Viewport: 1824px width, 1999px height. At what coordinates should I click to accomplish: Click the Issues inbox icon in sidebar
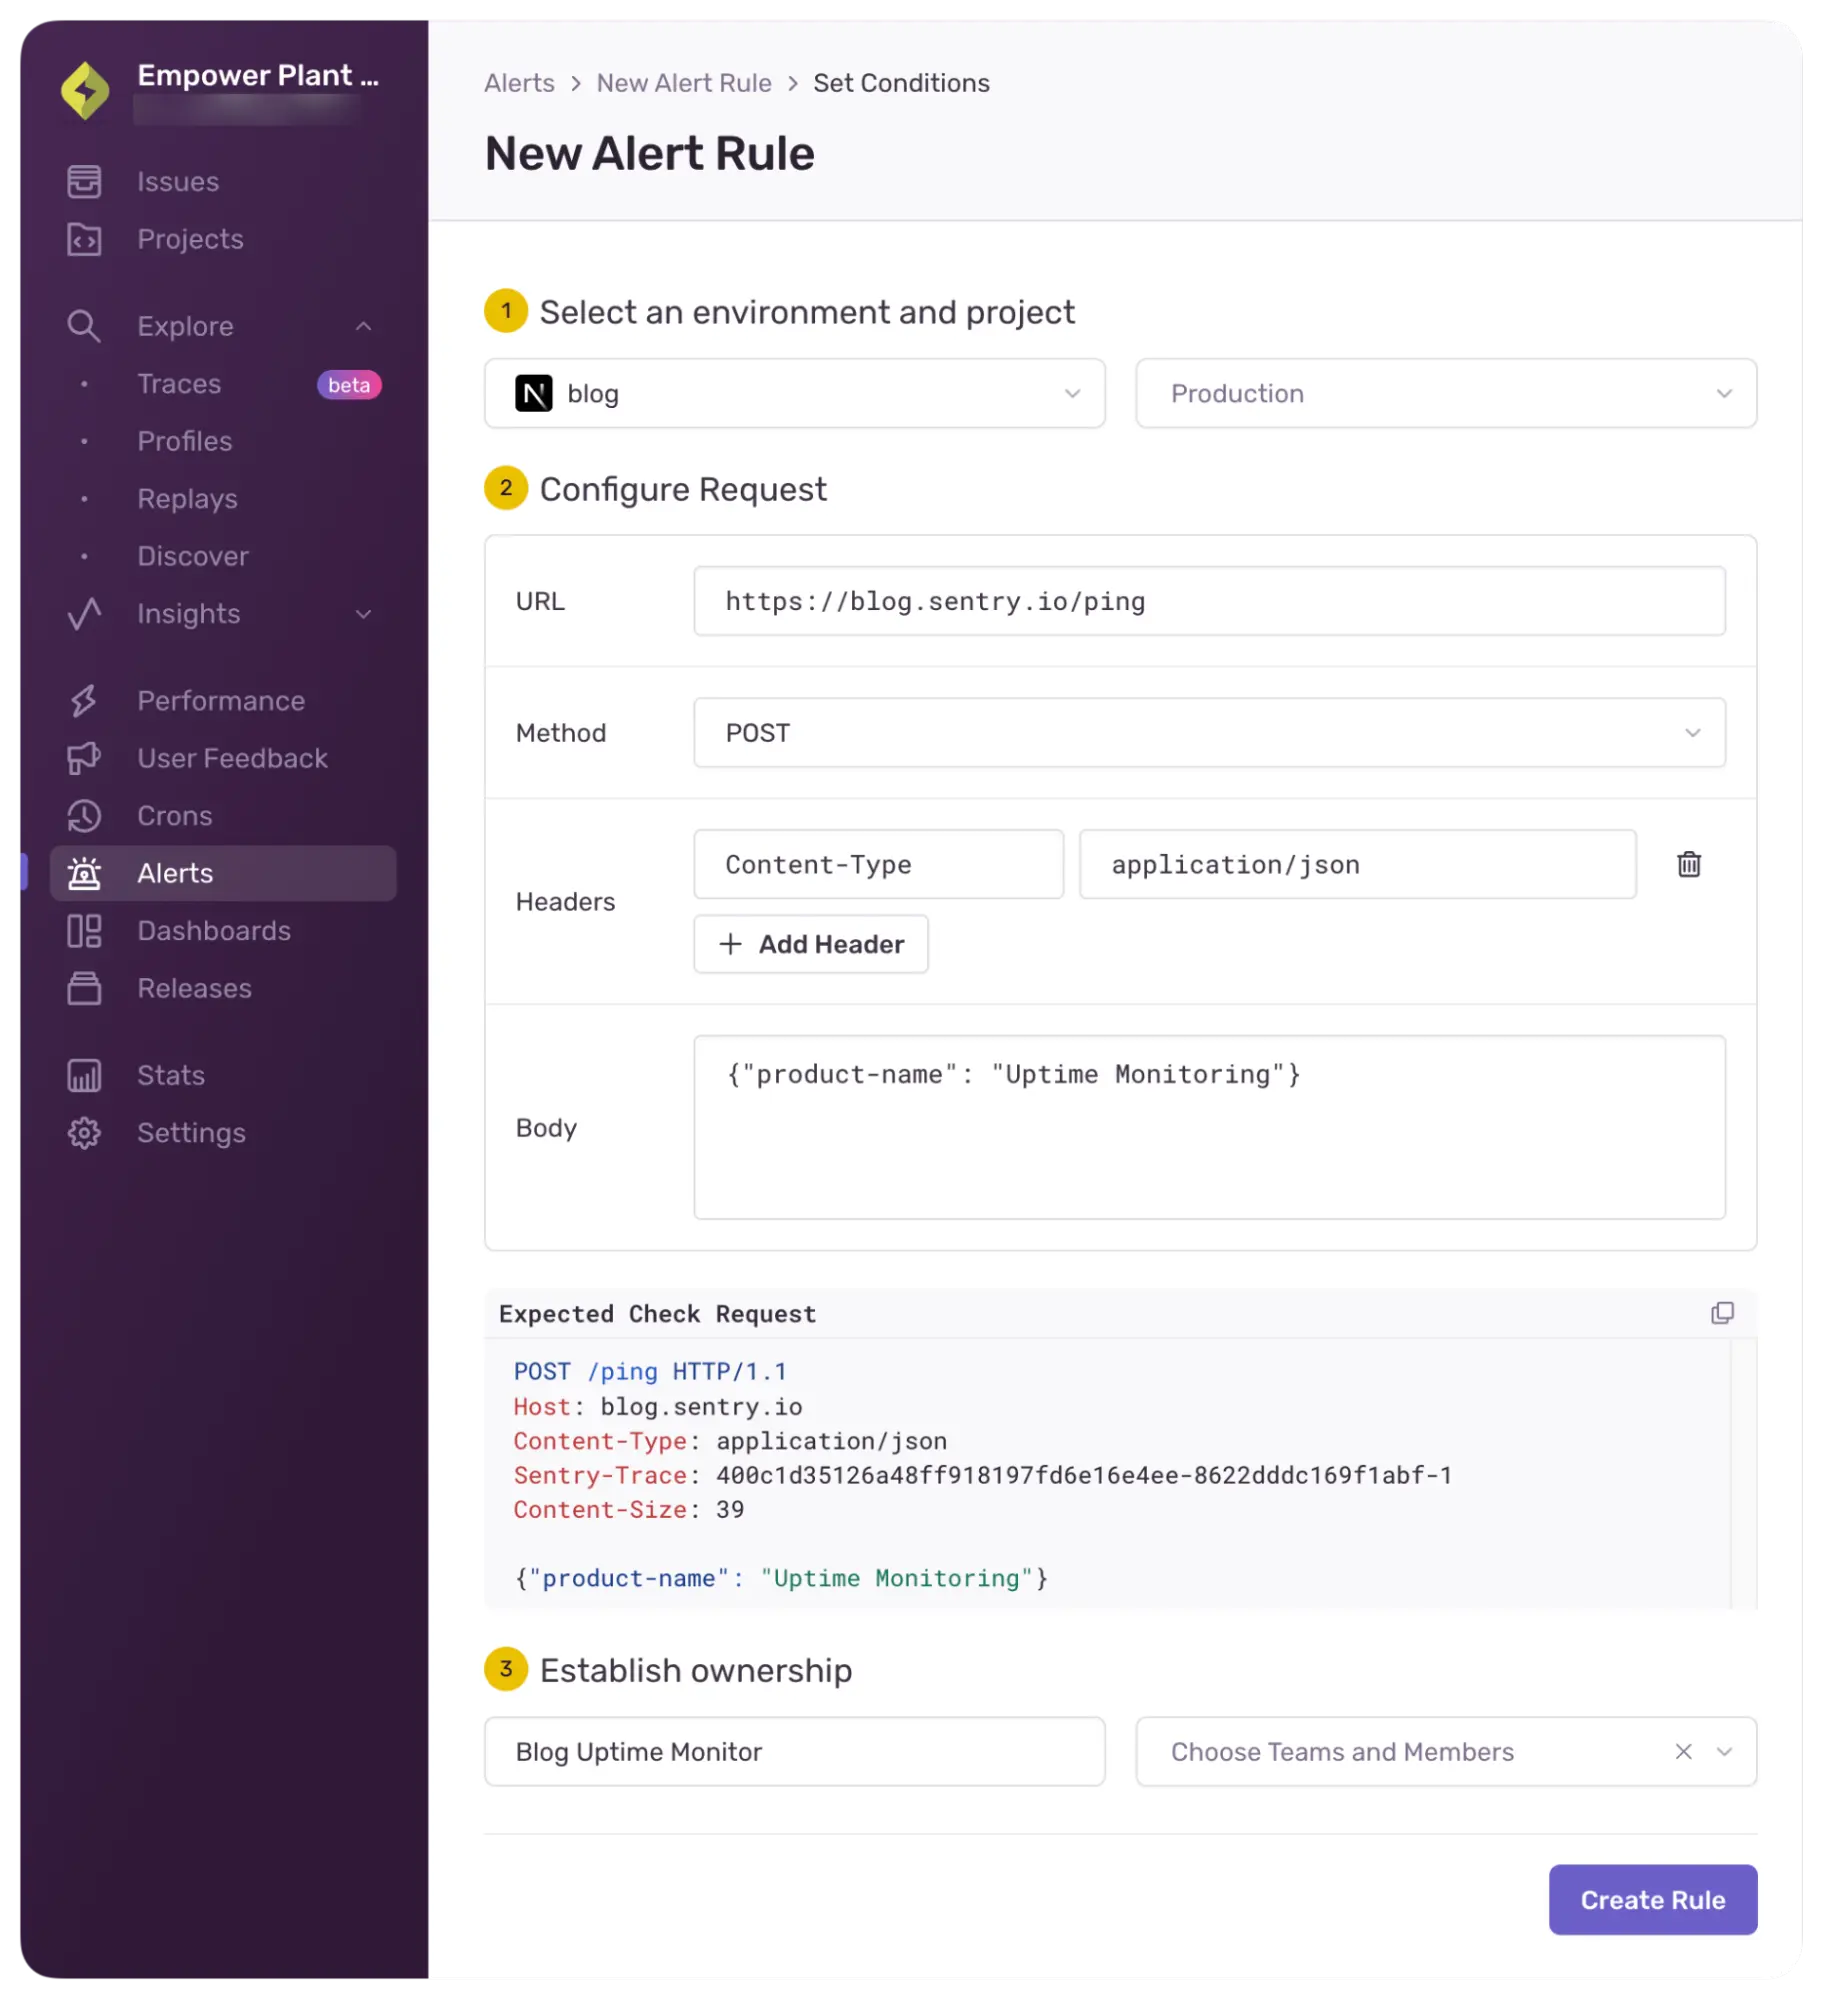(84, 181)
